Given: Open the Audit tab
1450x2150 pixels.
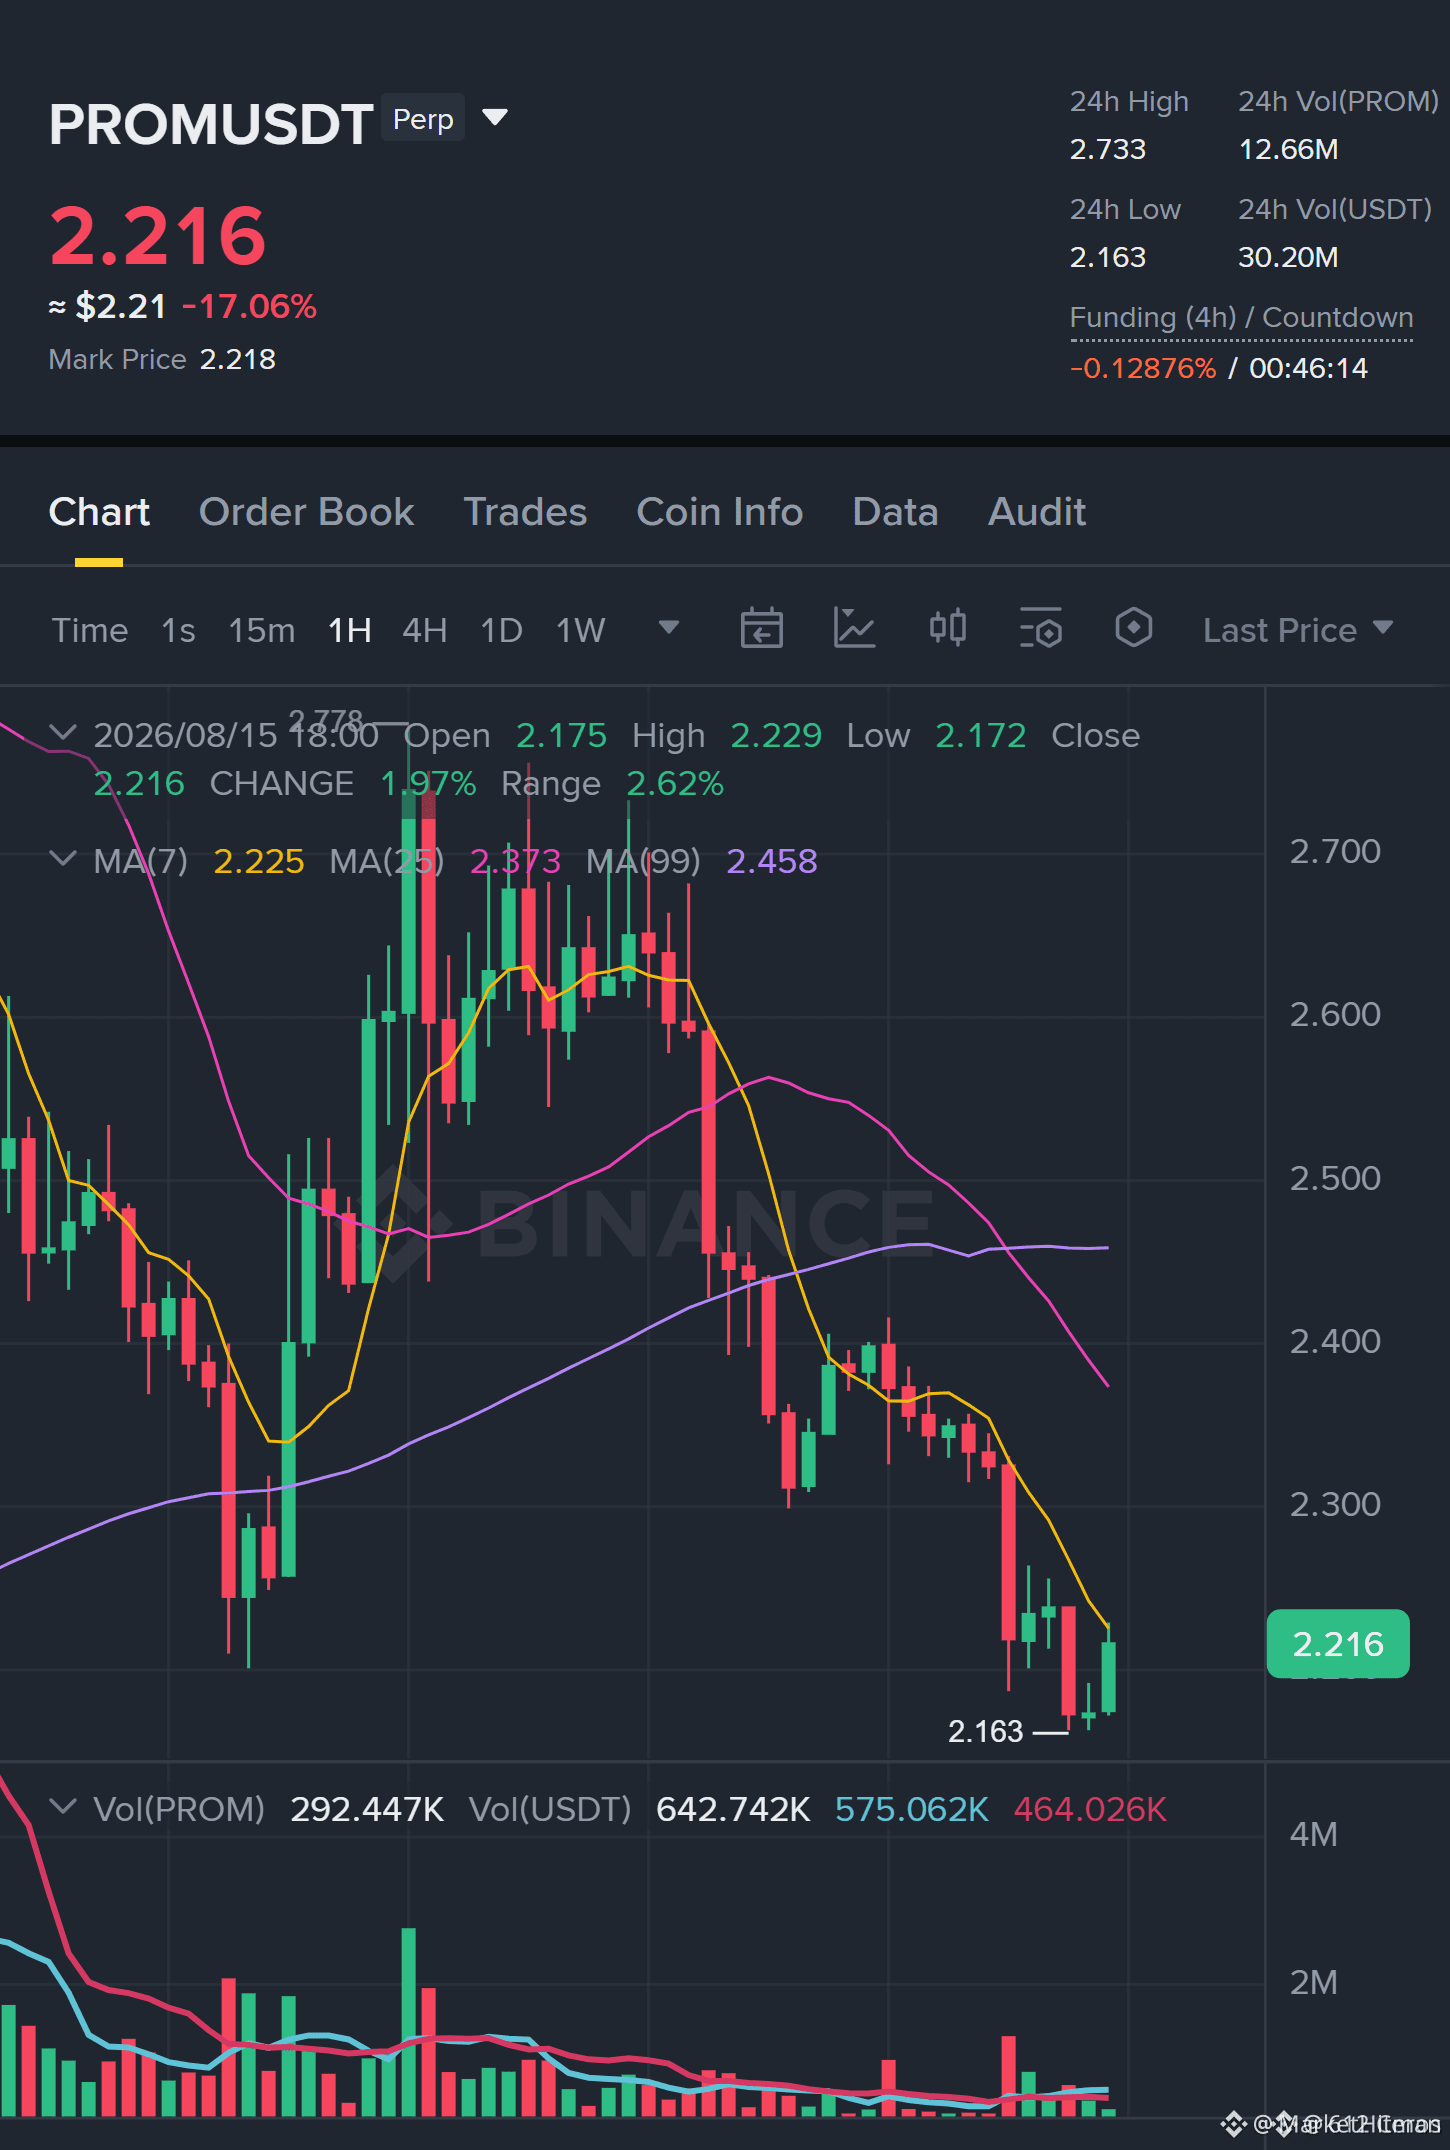Looking at the screenshot, I should (x=1037, y=512).
